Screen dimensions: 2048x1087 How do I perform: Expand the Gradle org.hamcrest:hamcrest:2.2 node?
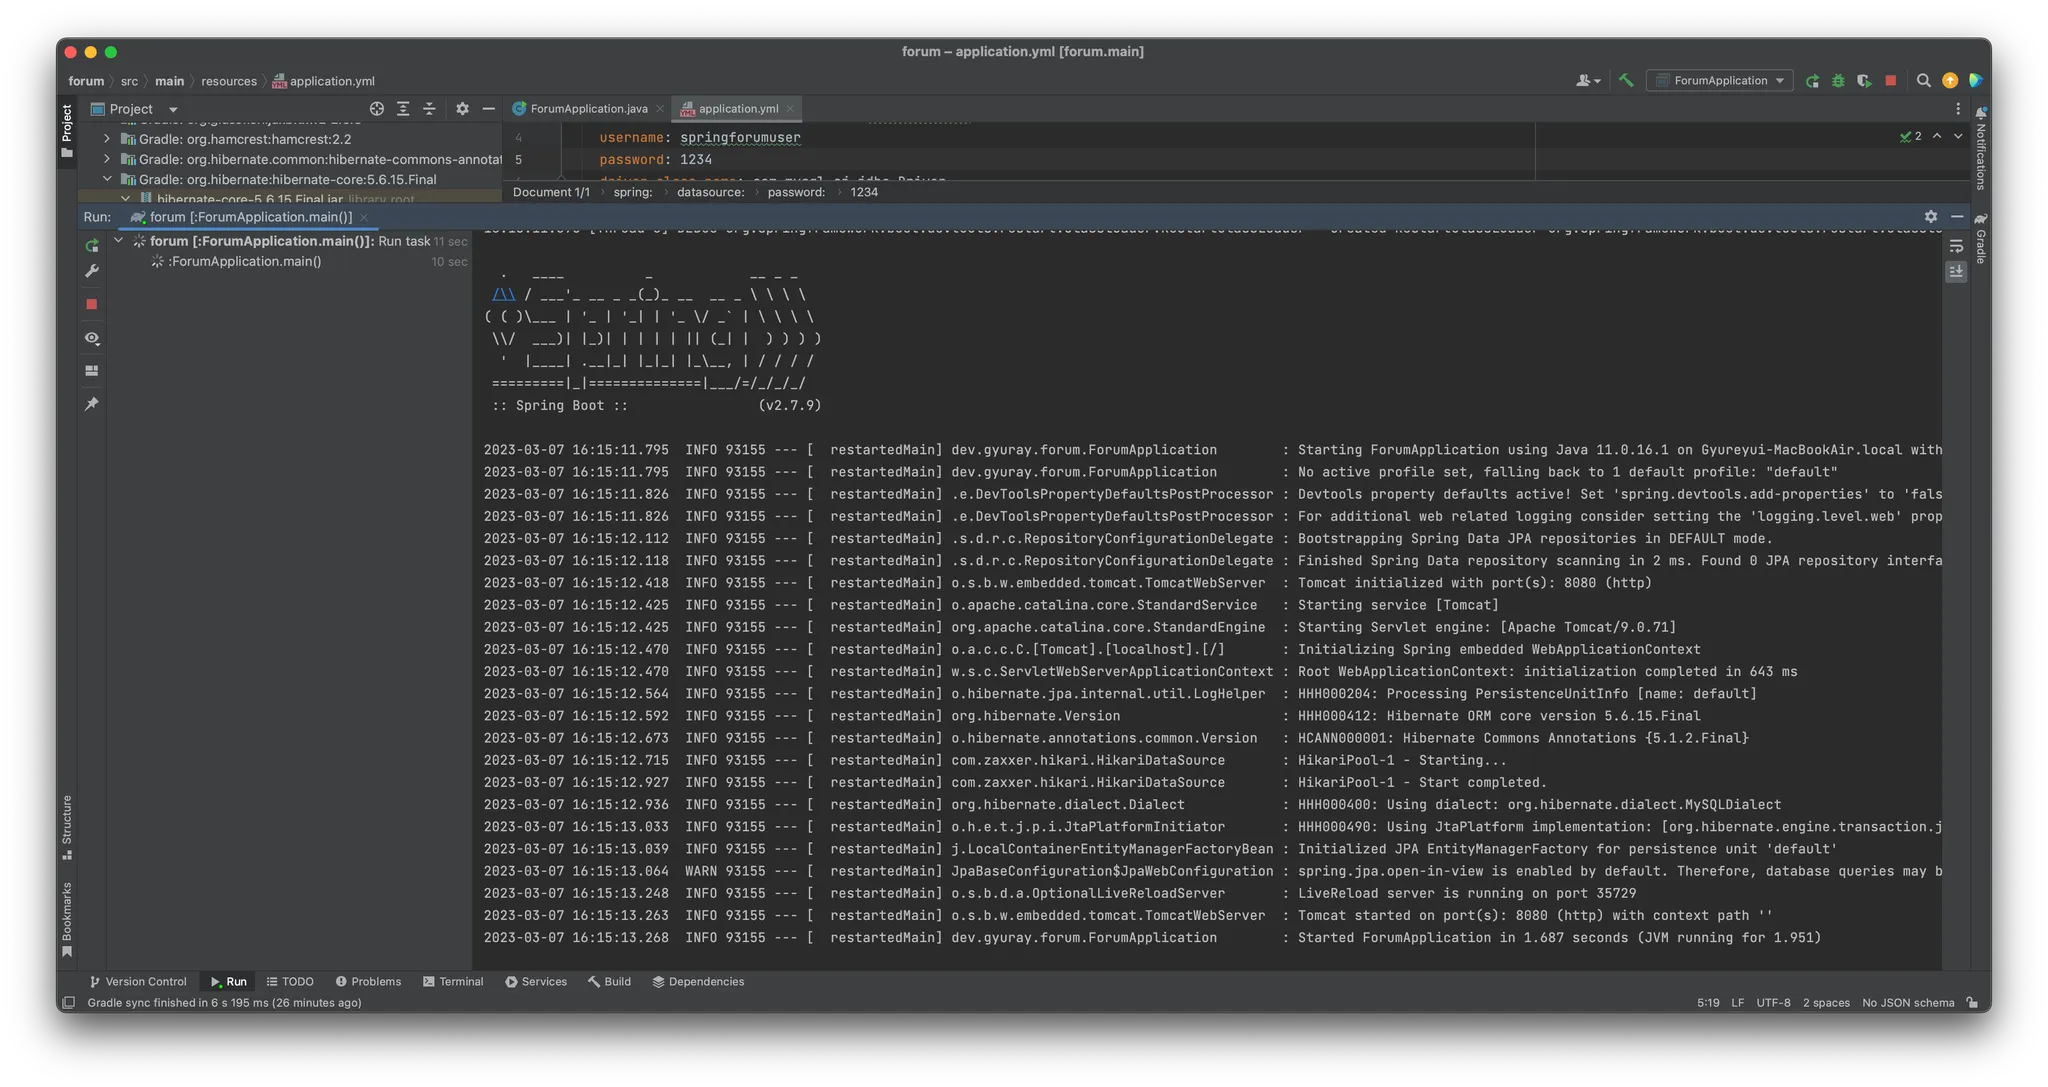coord(107,139)
